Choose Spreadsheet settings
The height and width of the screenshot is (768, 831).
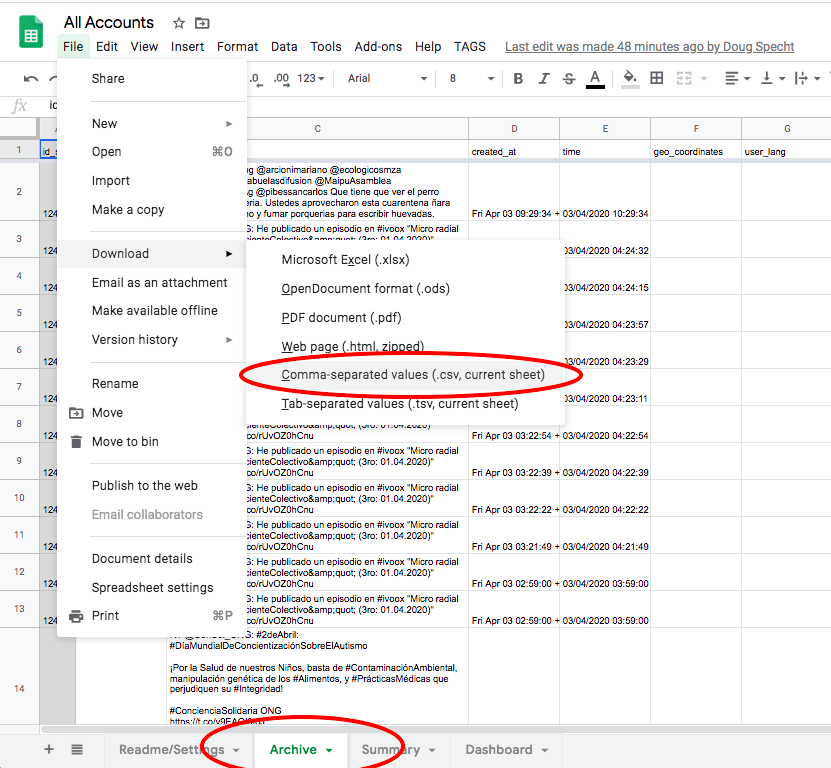pos(152,588)
